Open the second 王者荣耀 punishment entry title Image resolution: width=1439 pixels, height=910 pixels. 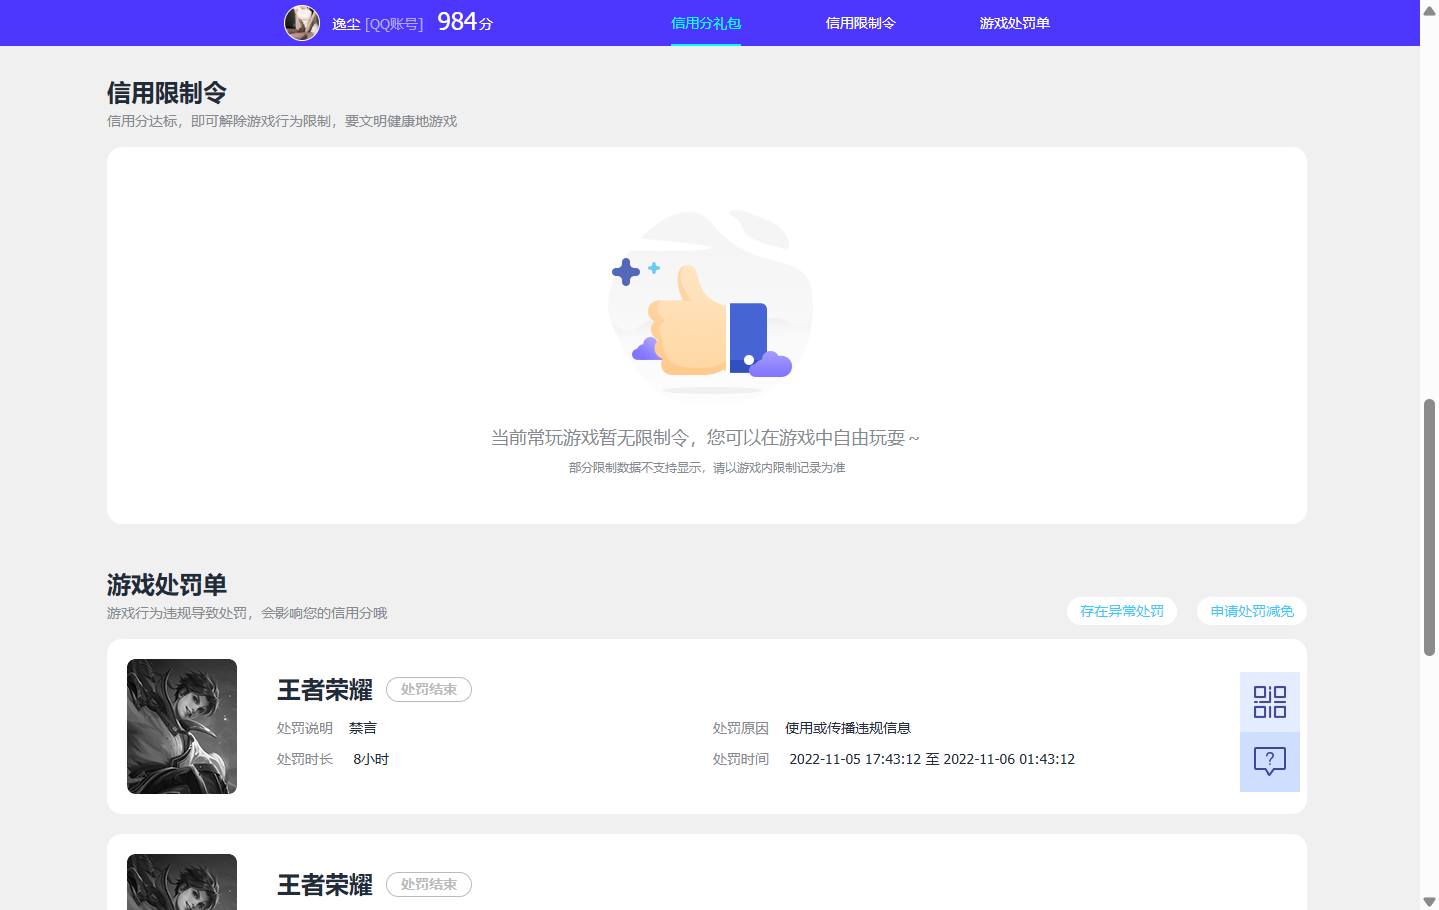point(323,885)
